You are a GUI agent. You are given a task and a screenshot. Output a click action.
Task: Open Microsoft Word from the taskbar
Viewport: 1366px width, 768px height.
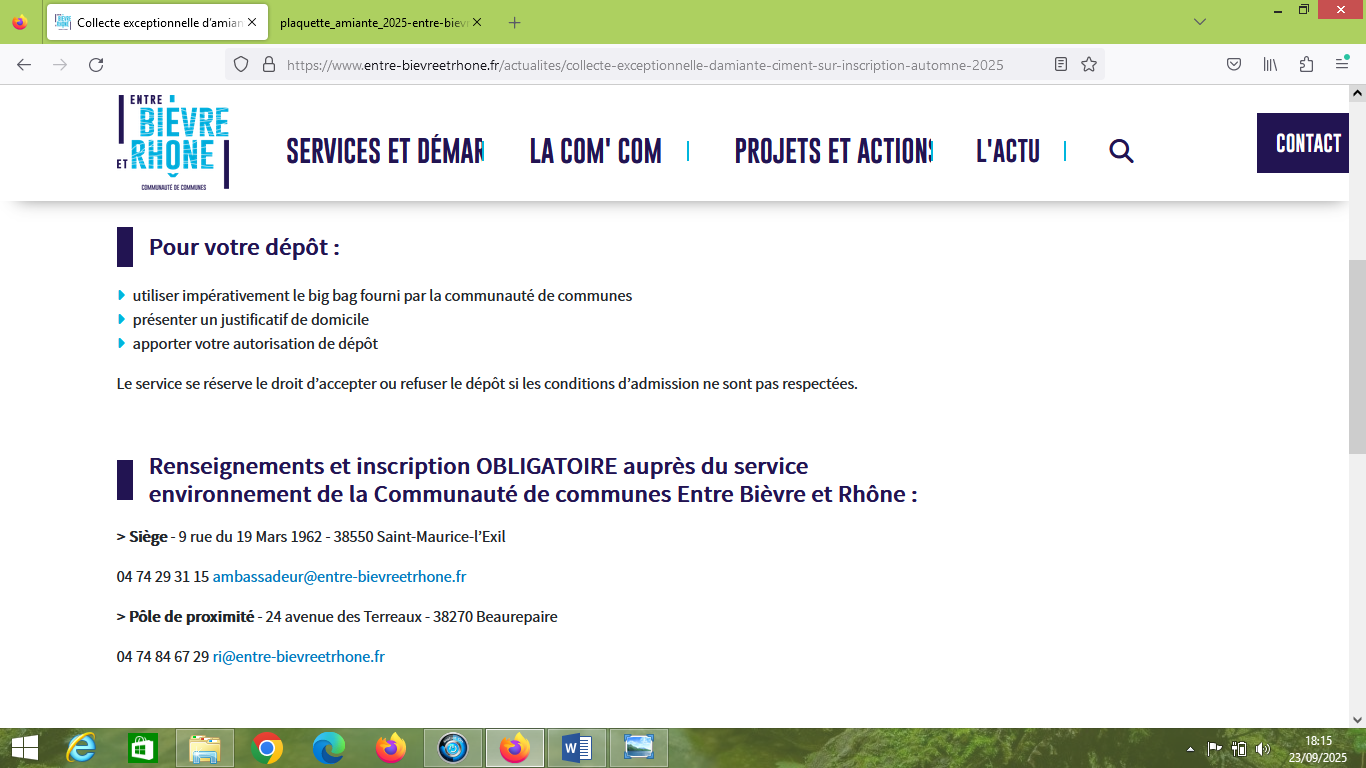click(577, 748)
